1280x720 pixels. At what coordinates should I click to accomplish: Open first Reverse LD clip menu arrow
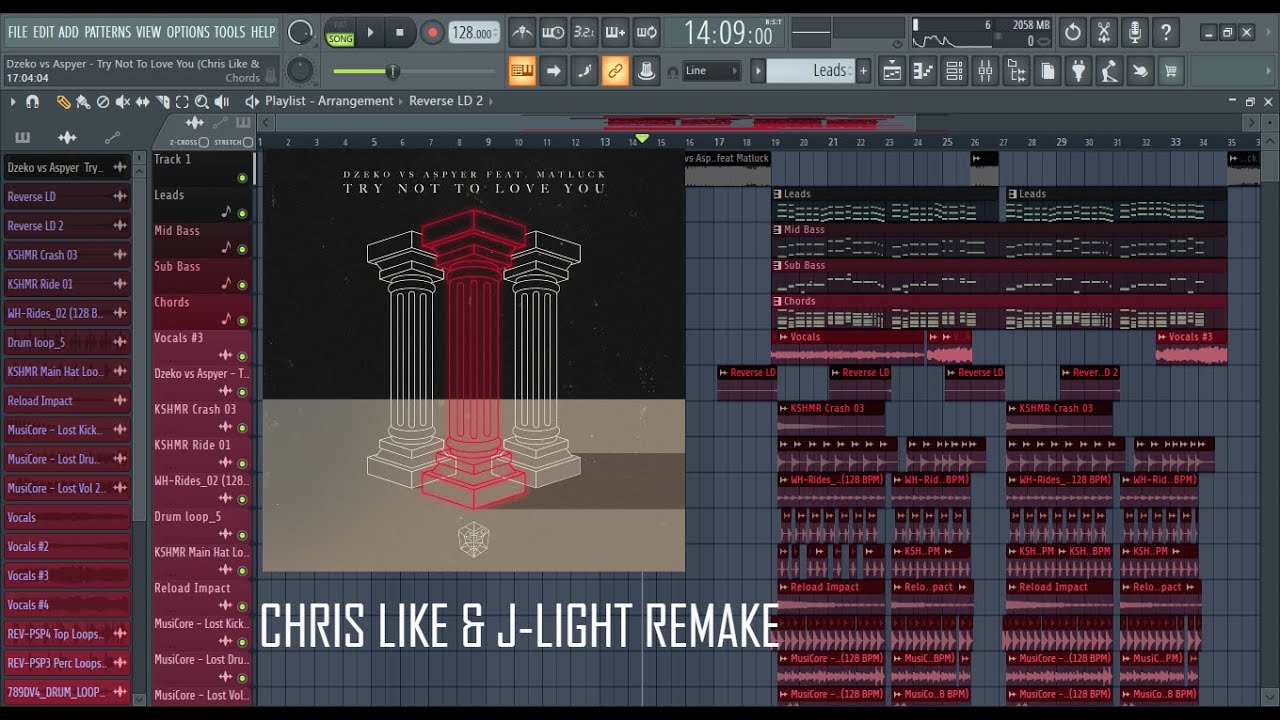click(724, 373)
